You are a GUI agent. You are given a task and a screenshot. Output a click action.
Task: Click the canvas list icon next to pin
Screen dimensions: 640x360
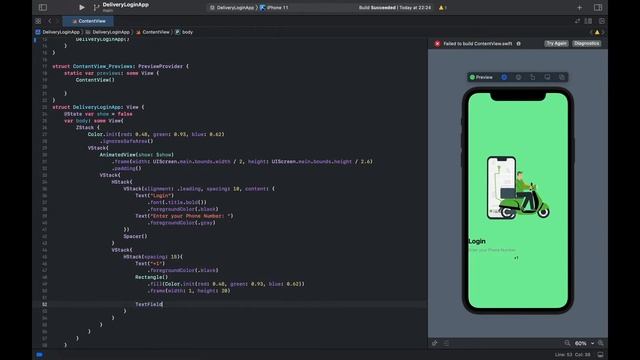pos(446,343)
